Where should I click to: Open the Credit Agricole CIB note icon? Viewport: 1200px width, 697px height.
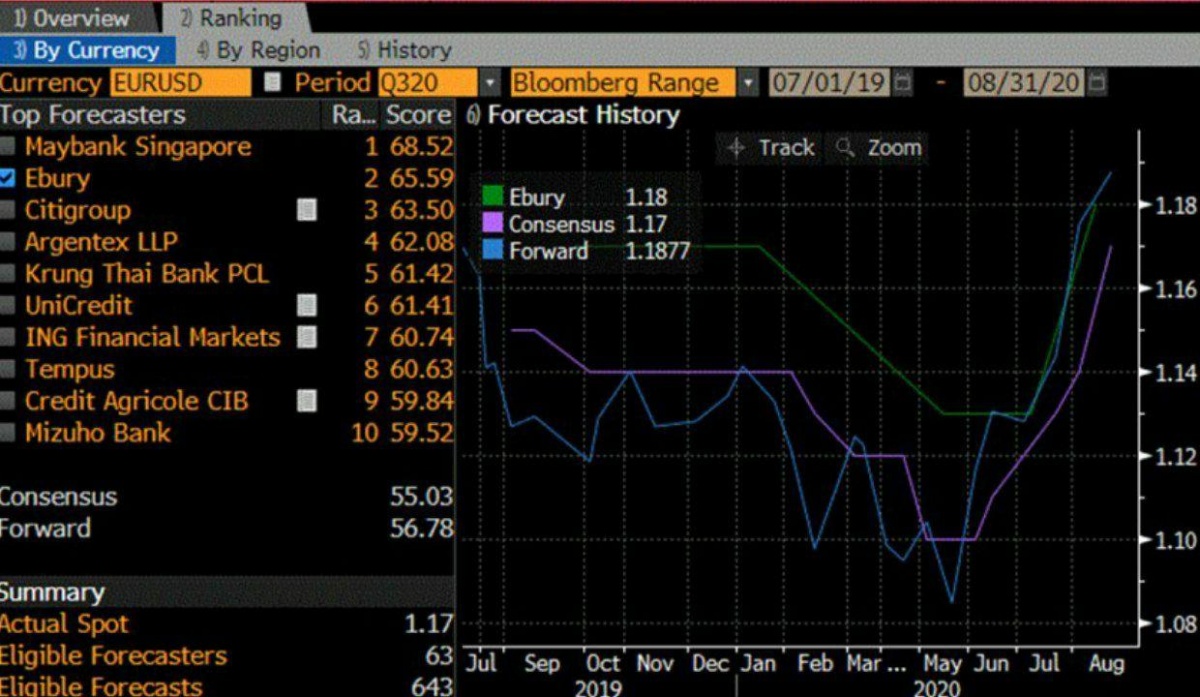(308, 402)
